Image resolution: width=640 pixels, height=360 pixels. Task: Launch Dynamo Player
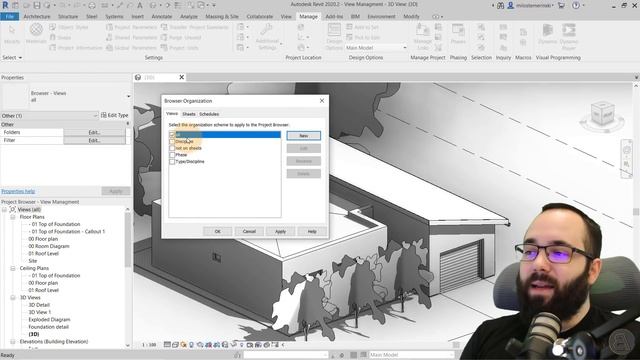click(569, 30)
